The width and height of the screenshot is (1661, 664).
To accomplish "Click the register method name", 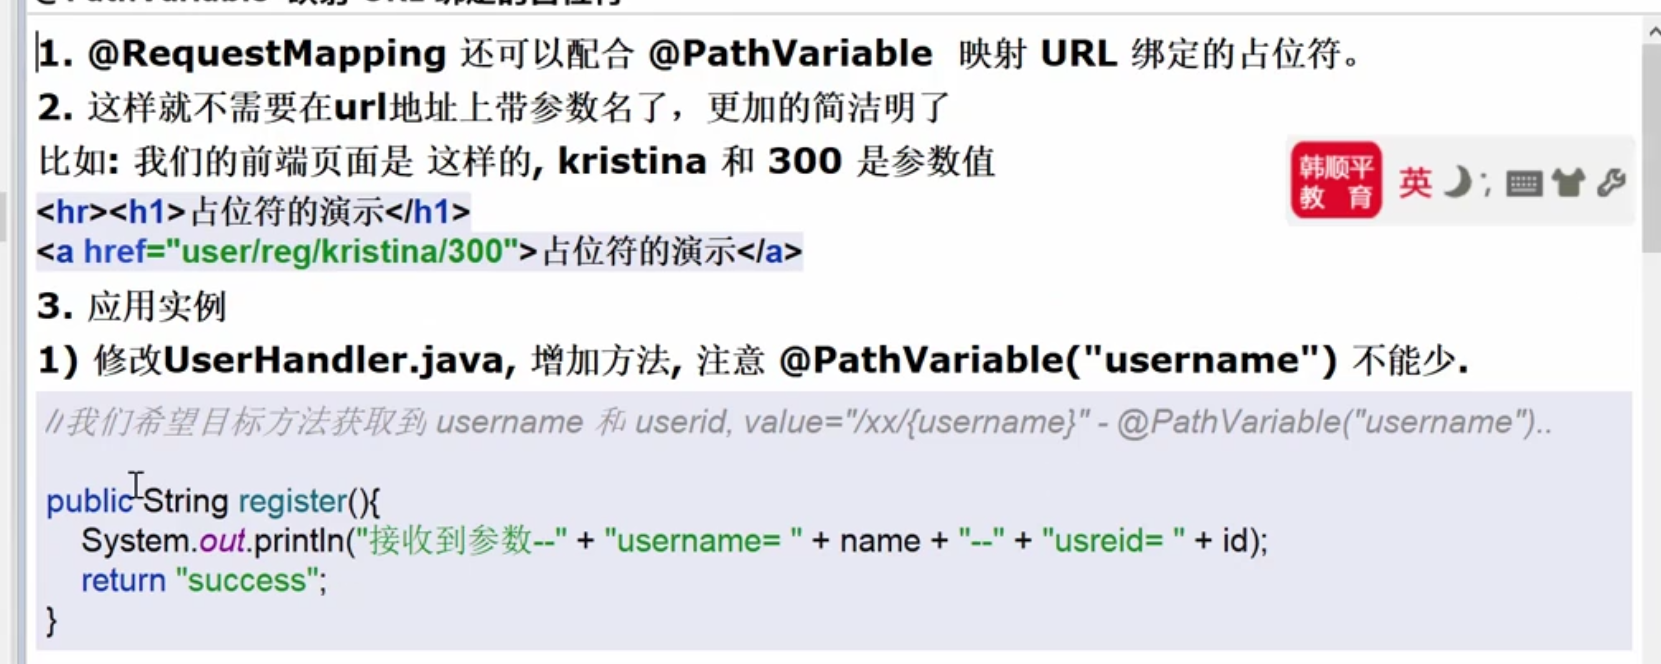I will pos(292,501).
